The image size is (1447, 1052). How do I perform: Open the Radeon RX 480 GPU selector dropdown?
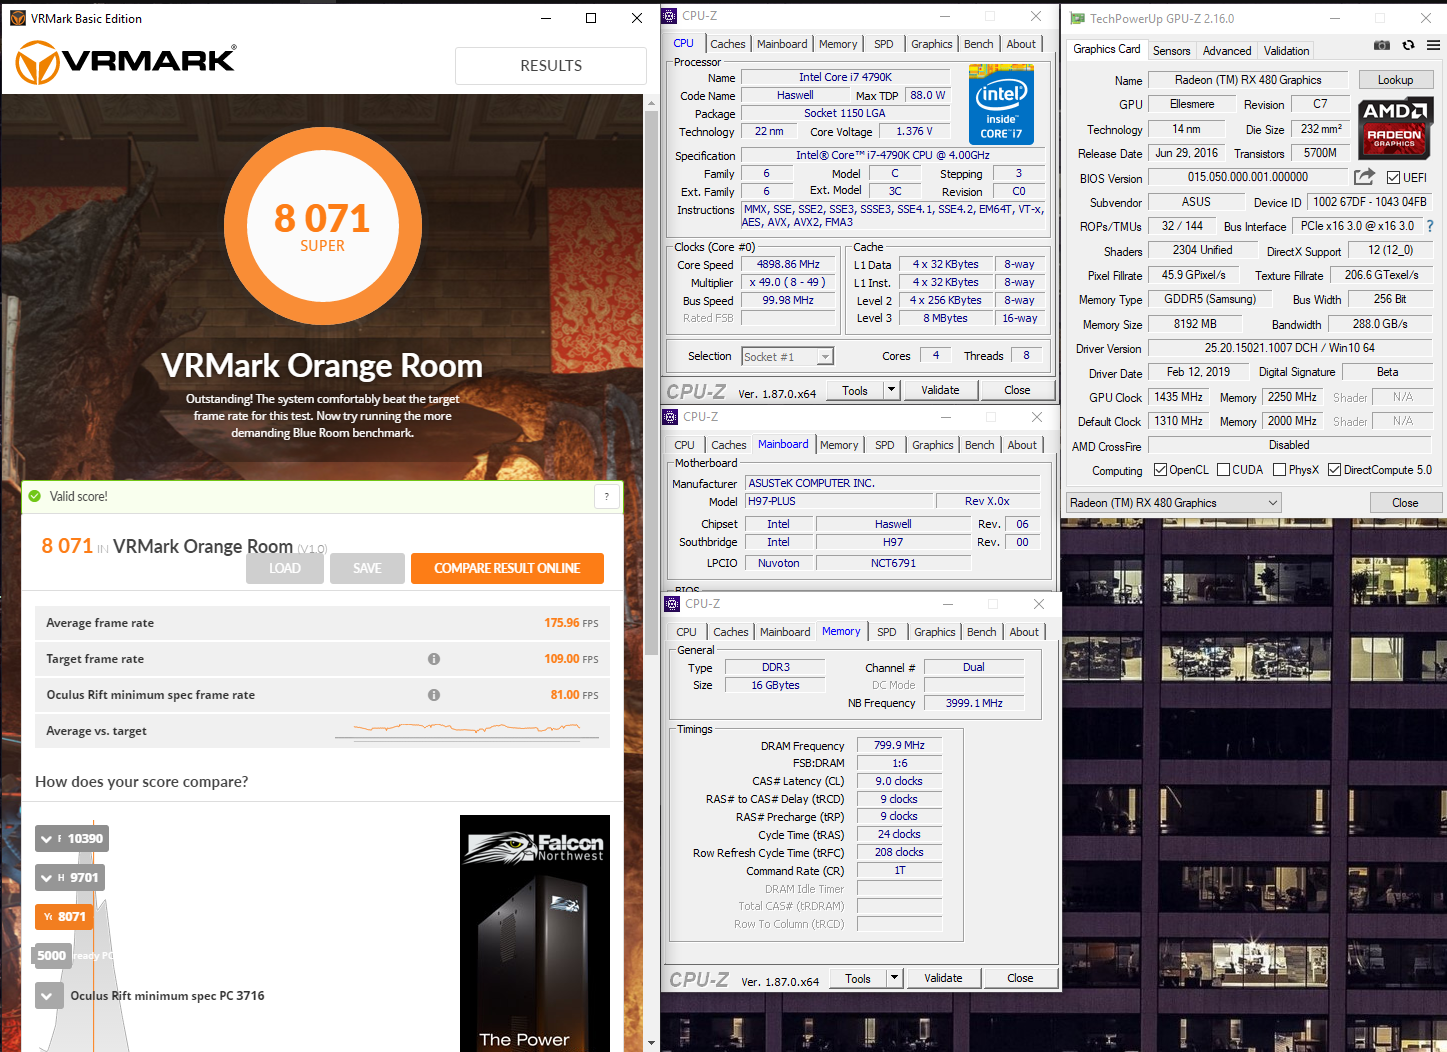(1174, 503)
